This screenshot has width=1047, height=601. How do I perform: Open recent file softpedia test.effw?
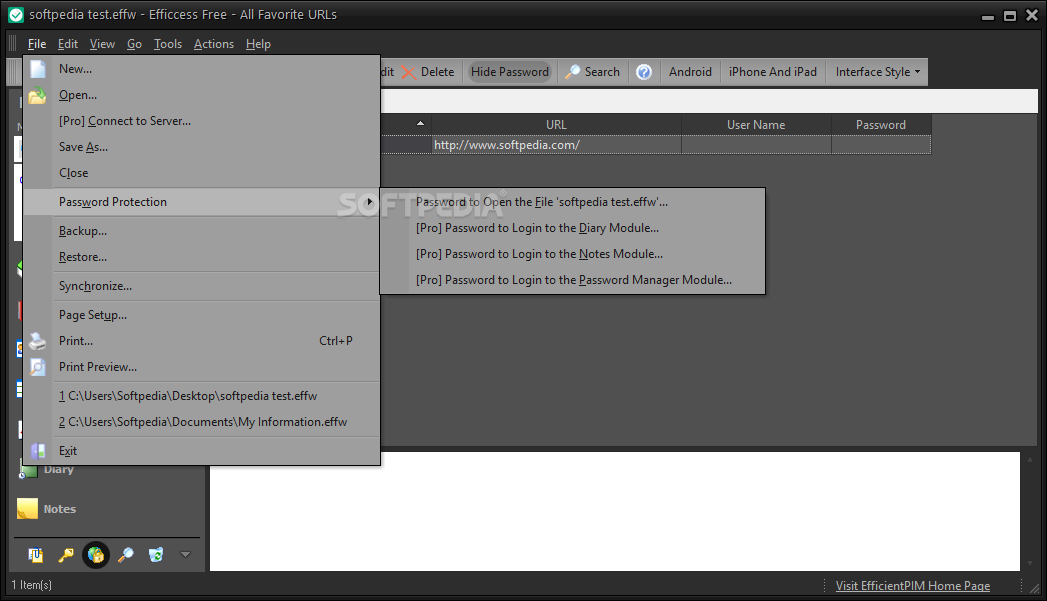(202, 396)
